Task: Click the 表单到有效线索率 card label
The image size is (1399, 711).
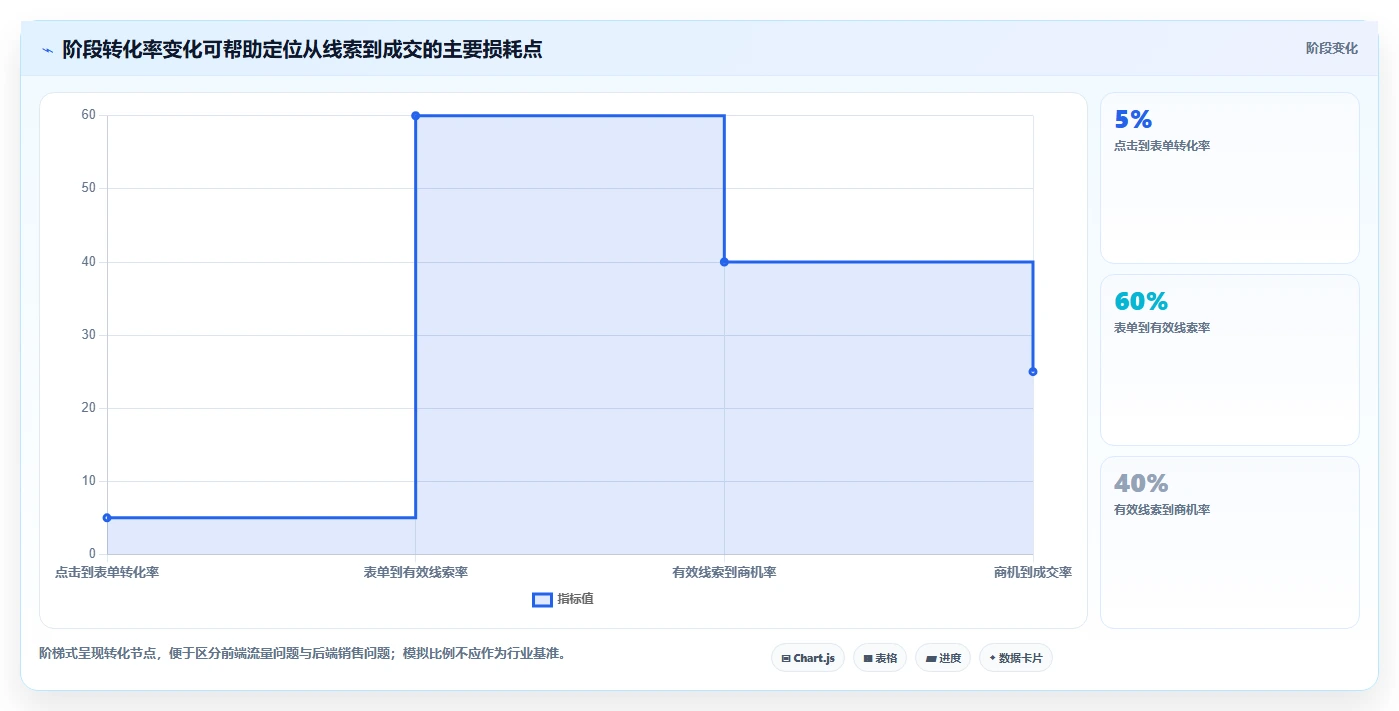Action: click(1162, 328)
